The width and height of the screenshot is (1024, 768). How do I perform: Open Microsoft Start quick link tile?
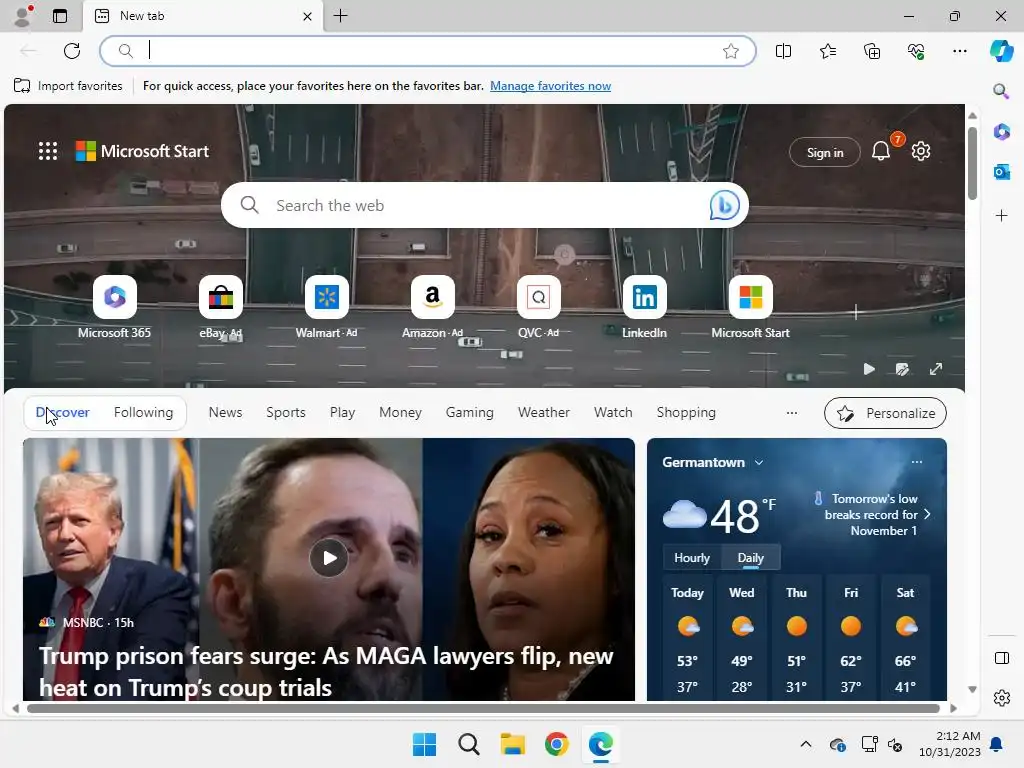(x=750, y=307)
